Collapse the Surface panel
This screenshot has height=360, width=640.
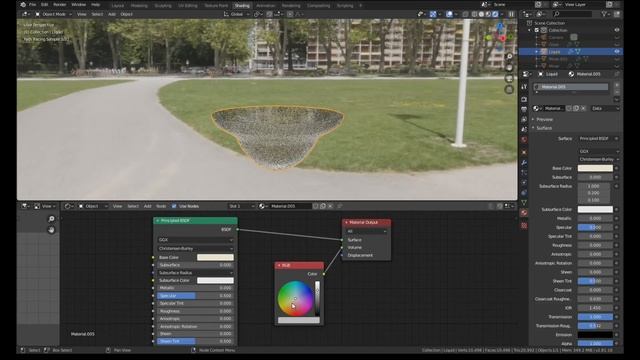pyautogui.click(x=544, y=128)
